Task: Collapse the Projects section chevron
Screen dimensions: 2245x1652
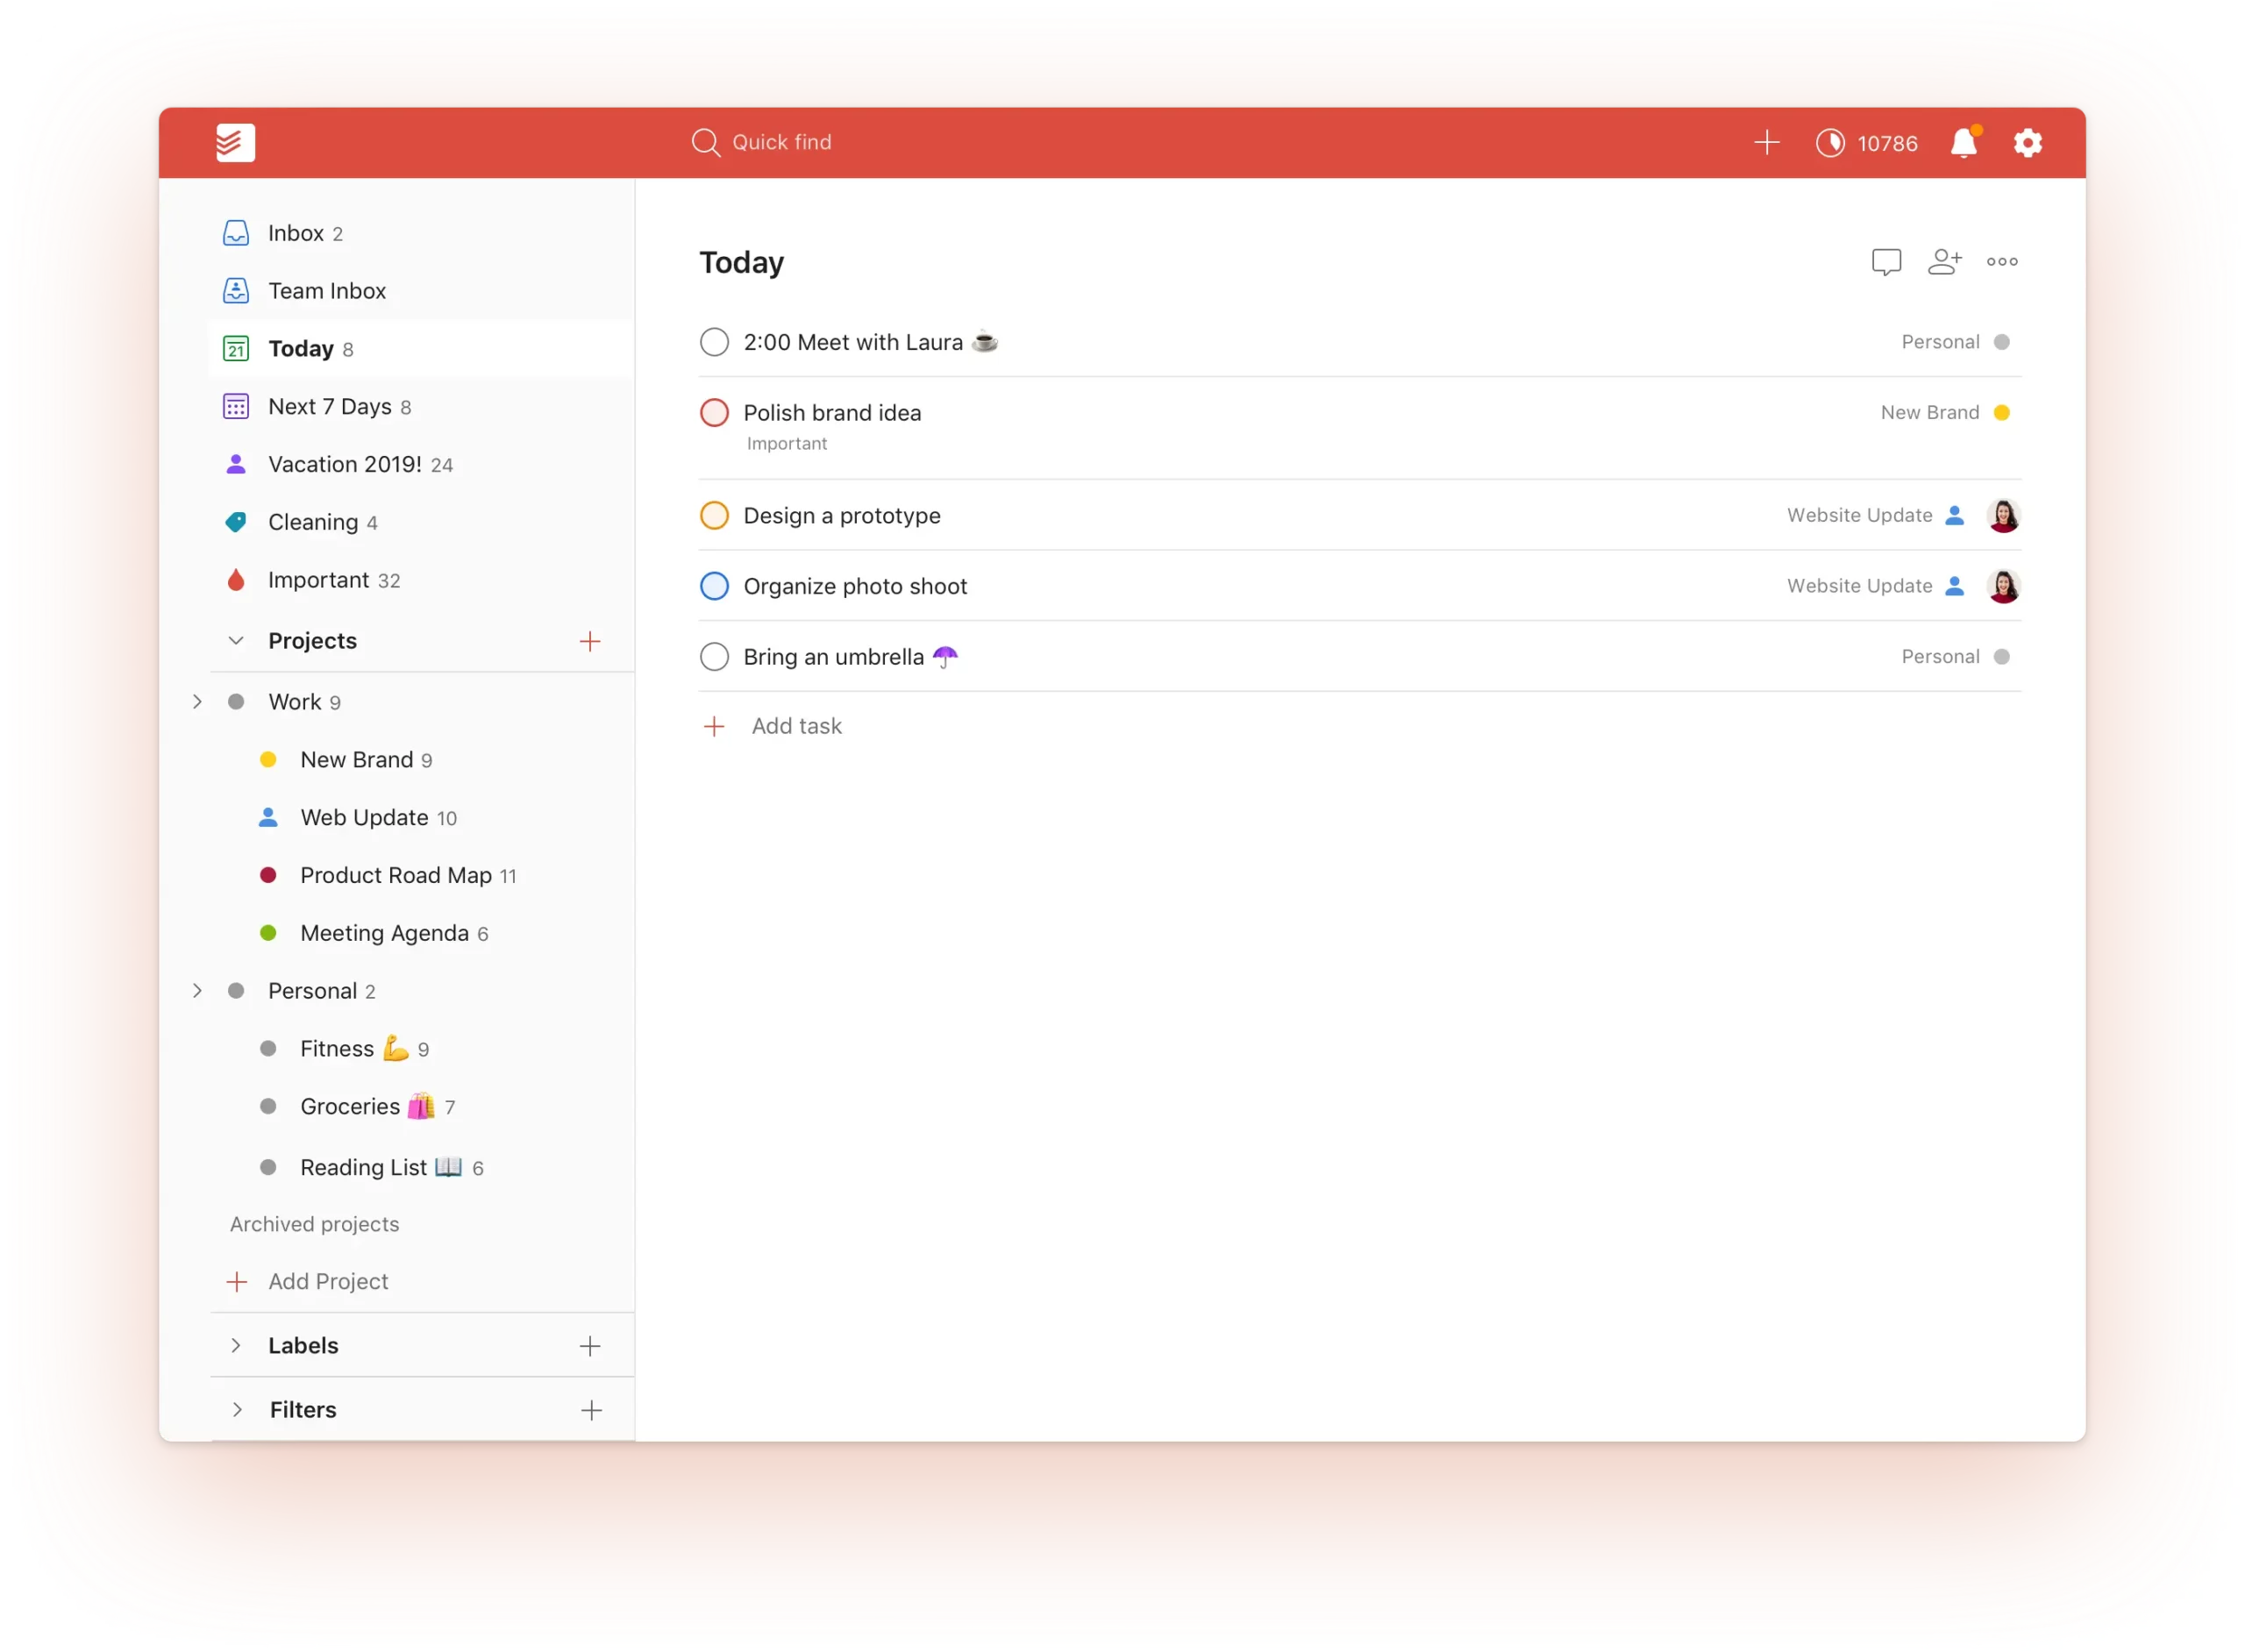Action: (236, 641)
